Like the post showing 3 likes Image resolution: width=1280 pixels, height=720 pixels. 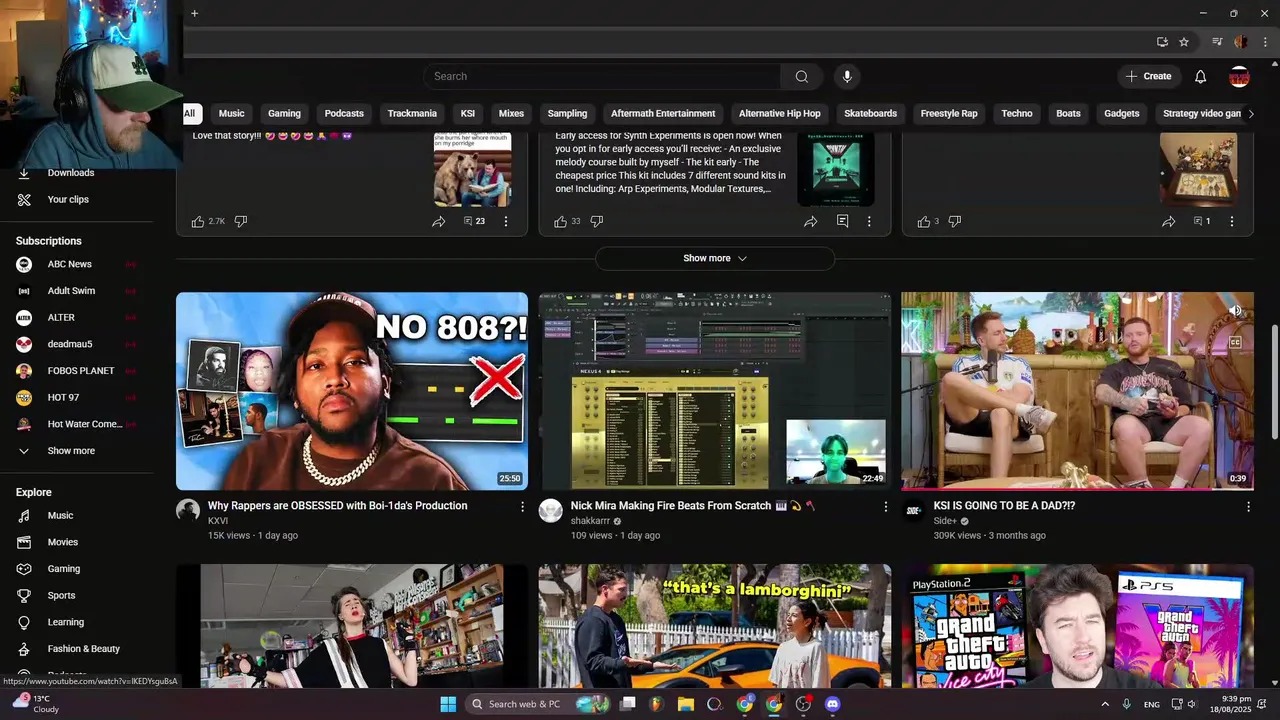point(924,221)
